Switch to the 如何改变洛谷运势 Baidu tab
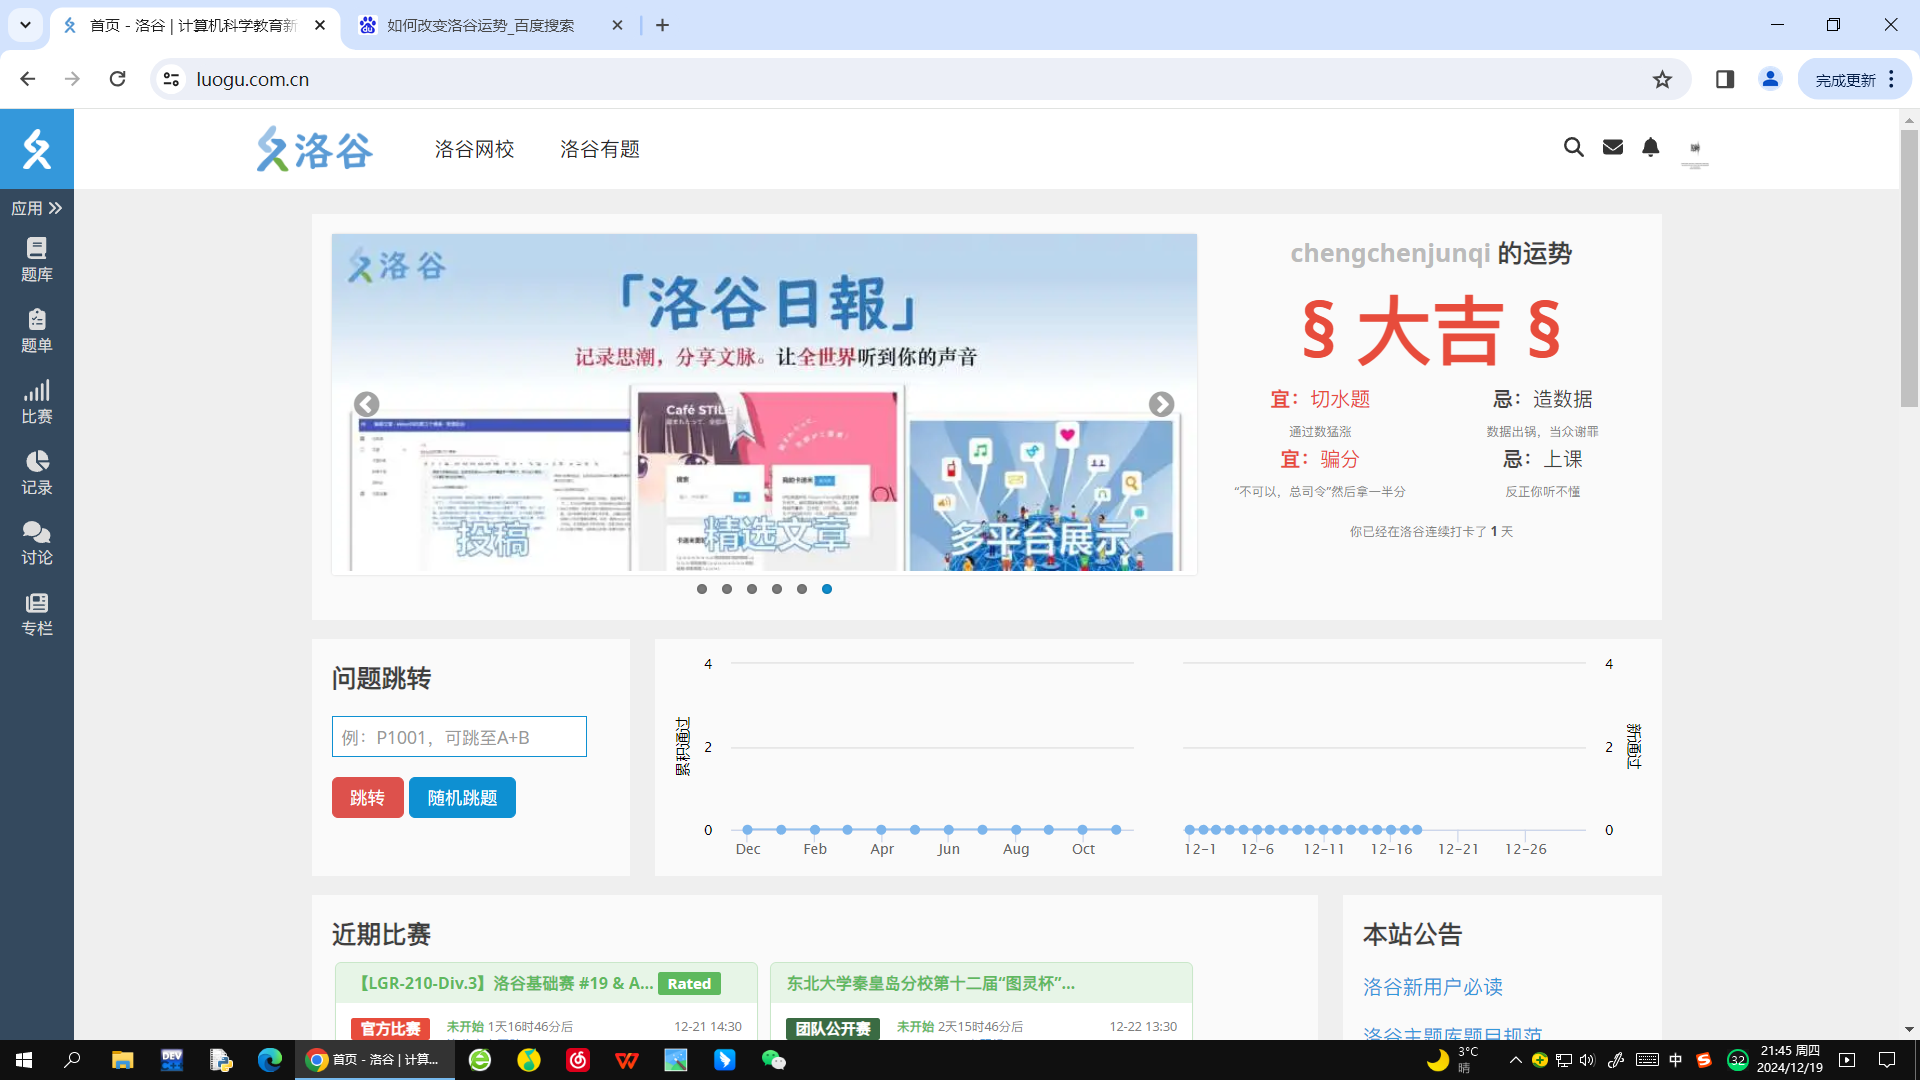 coord(480,25)
